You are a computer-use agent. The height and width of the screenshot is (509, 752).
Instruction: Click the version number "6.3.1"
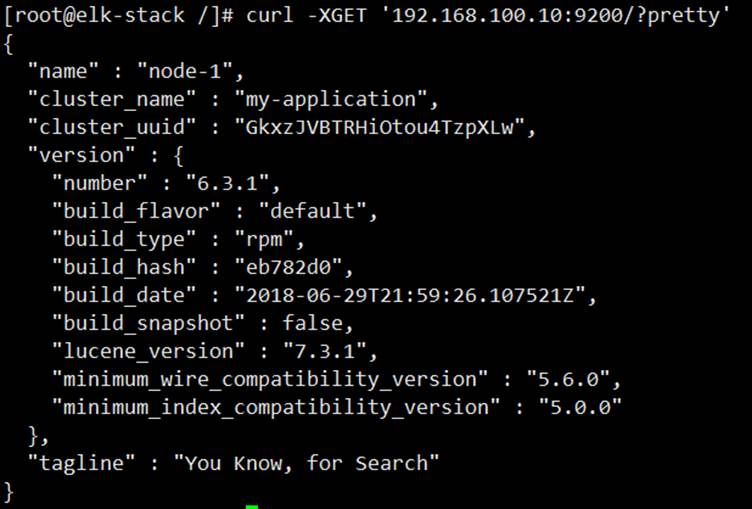227,183
